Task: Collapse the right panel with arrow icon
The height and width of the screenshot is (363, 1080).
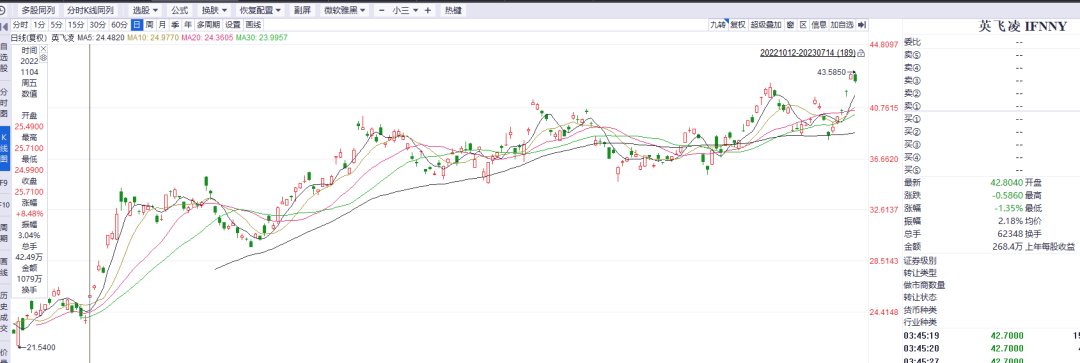Action: 862,25
